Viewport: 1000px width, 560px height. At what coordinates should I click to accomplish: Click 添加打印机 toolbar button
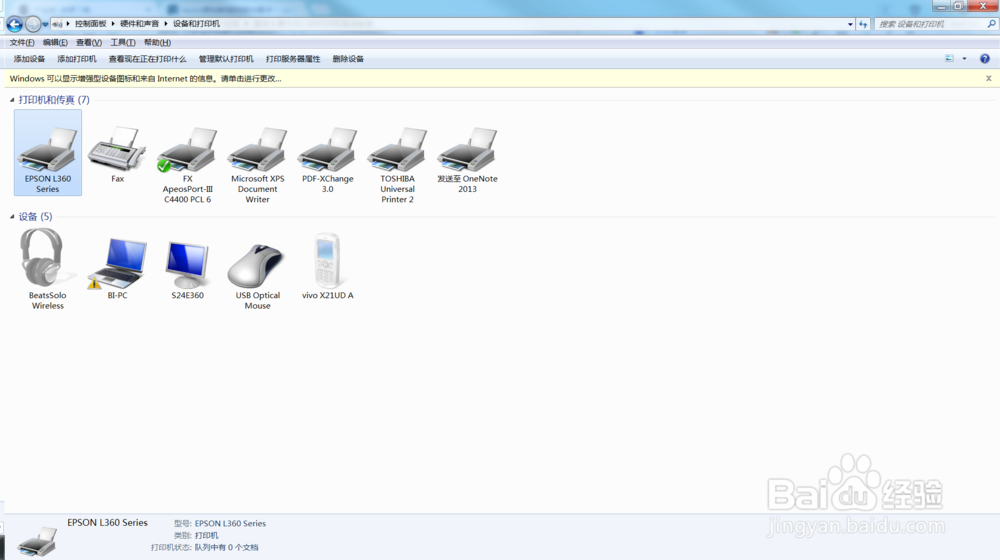(77, 59)
